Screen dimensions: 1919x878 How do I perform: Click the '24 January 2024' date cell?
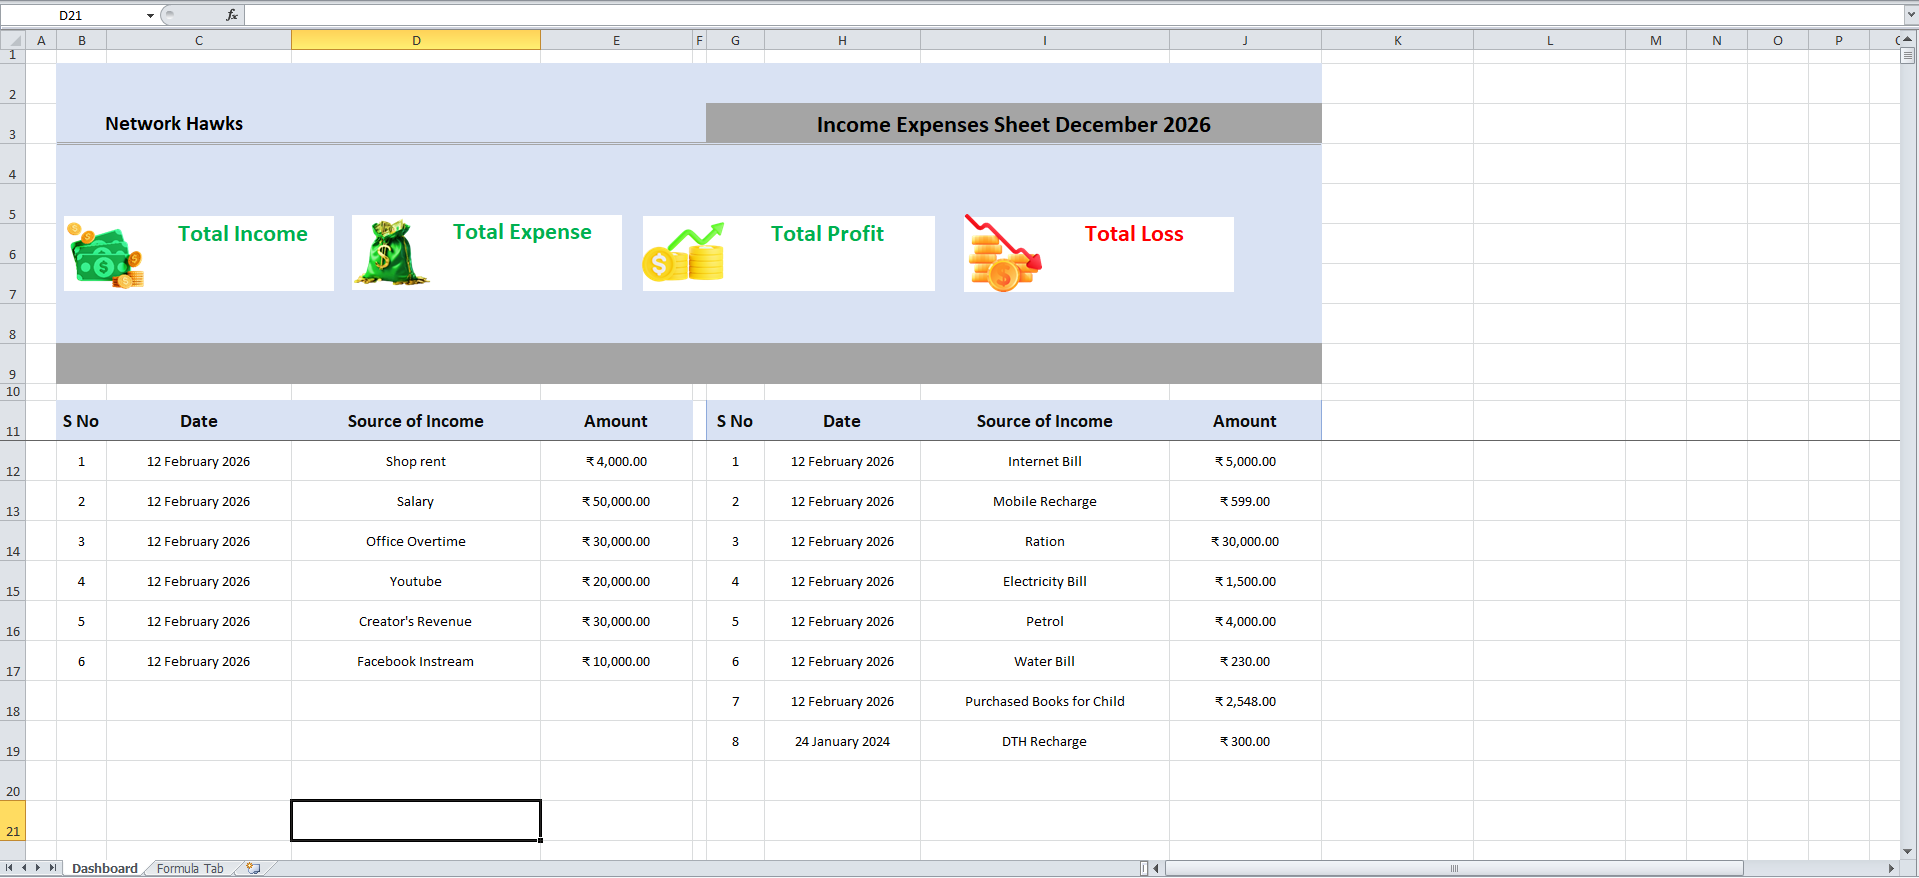[x=842, y=741]
